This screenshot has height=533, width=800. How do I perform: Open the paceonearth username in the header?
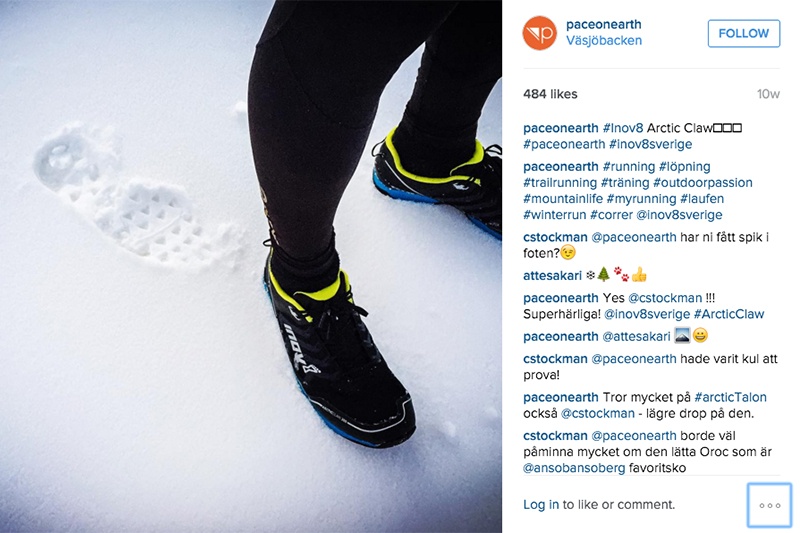coord(604,24)
